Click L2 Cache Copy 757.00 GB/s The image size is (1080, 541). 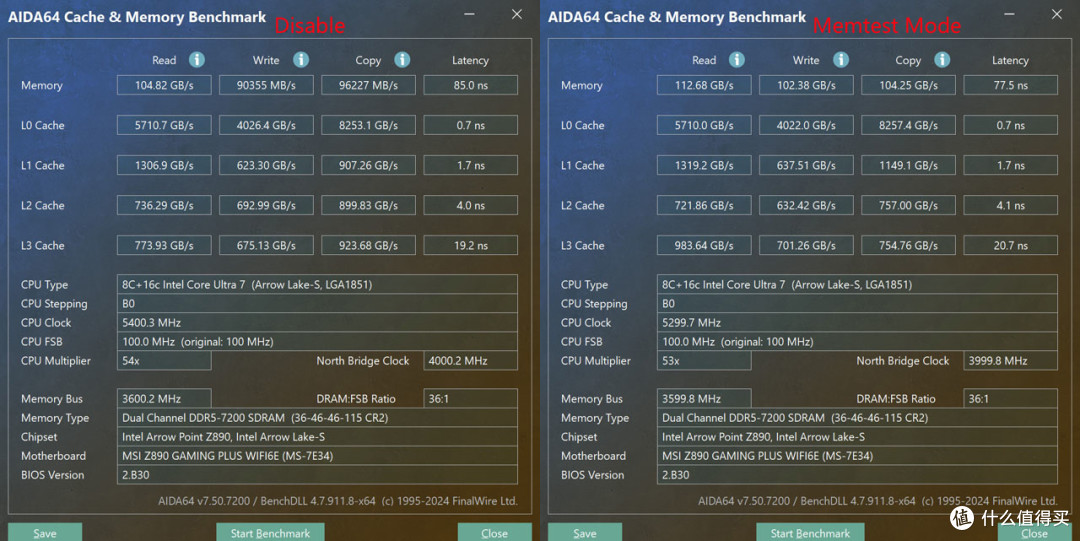(x=908, y=205)
